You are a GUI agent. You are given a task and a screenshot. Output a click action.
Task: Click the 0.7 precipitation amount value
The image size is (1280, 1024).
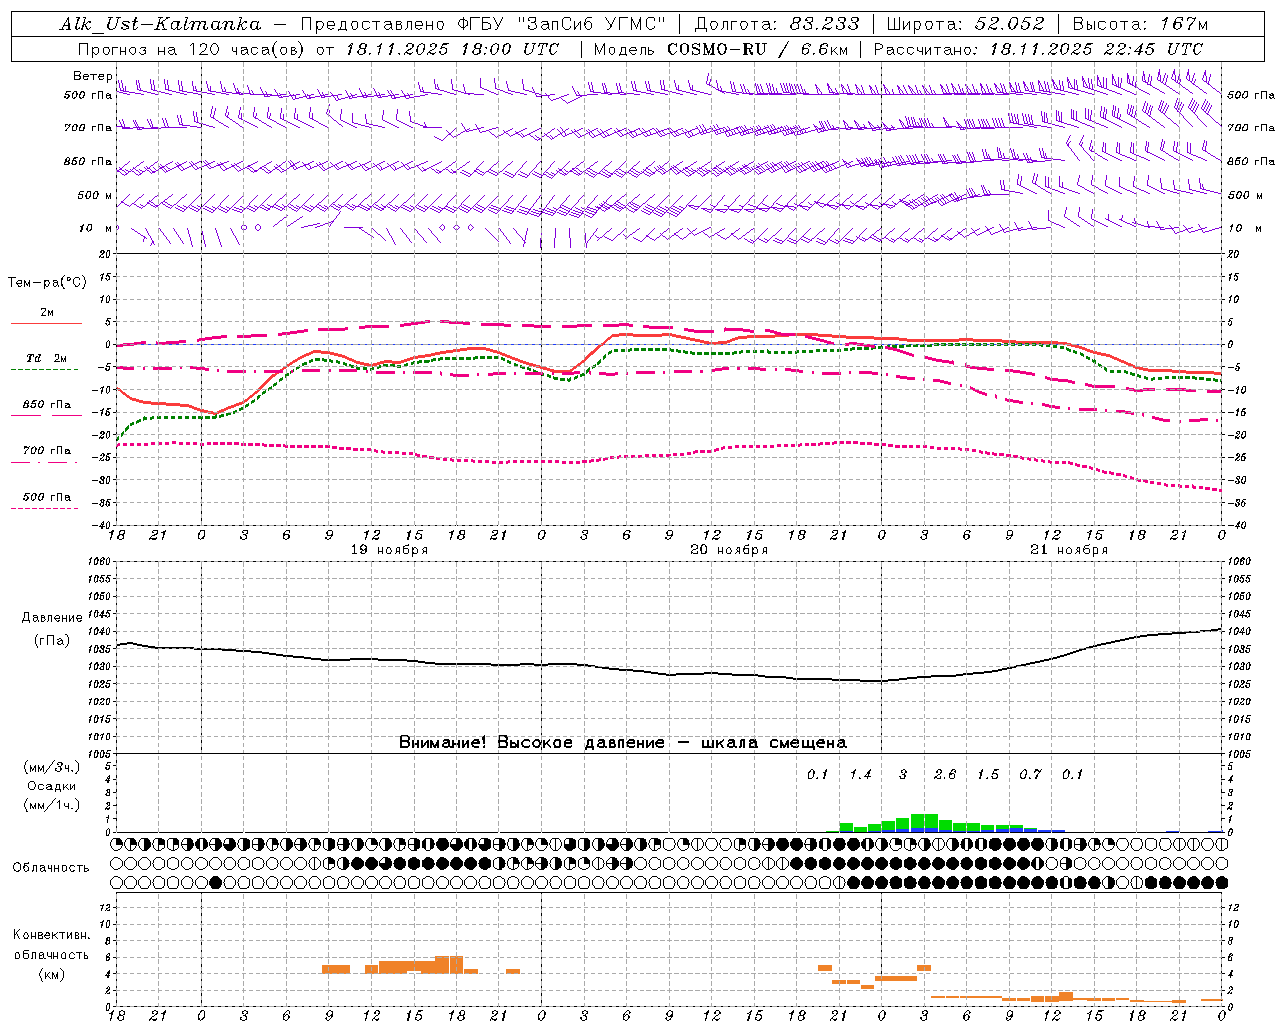tap(1030, 775)
